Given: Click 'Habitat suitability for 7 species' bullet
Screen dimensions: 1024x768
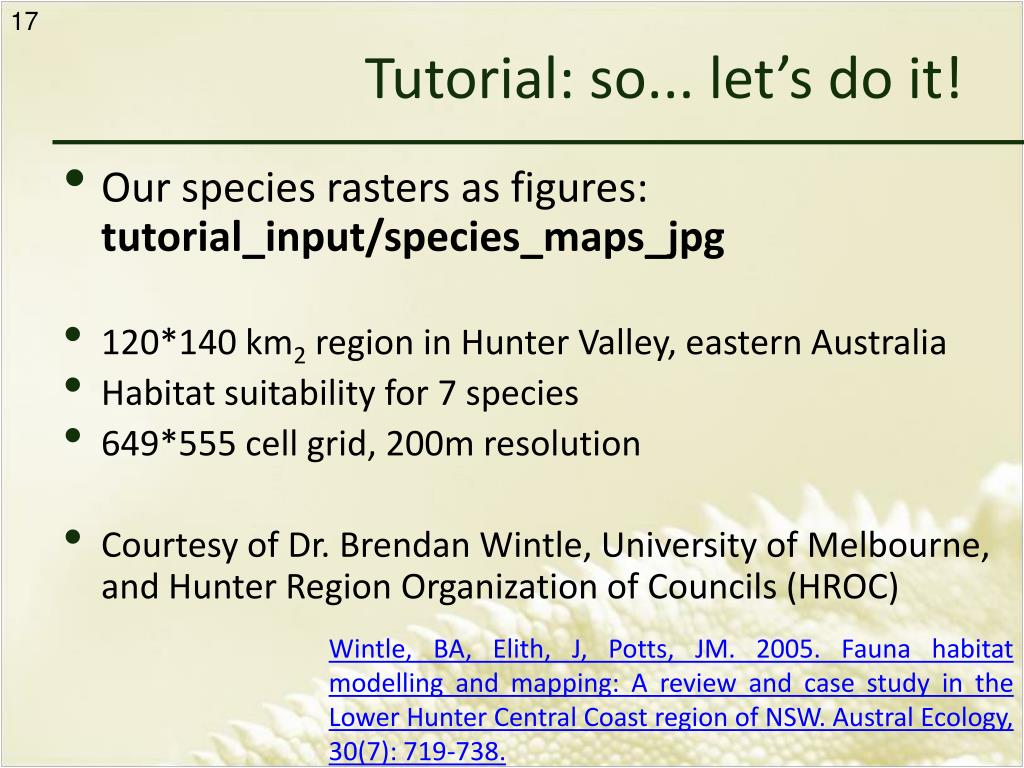Looking at the screenshot, I should click(340, 393).
